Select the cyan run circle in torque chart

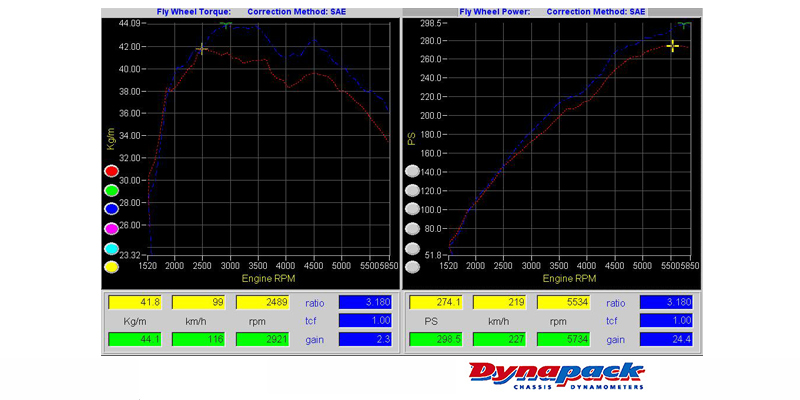click(x=111, y=248)
